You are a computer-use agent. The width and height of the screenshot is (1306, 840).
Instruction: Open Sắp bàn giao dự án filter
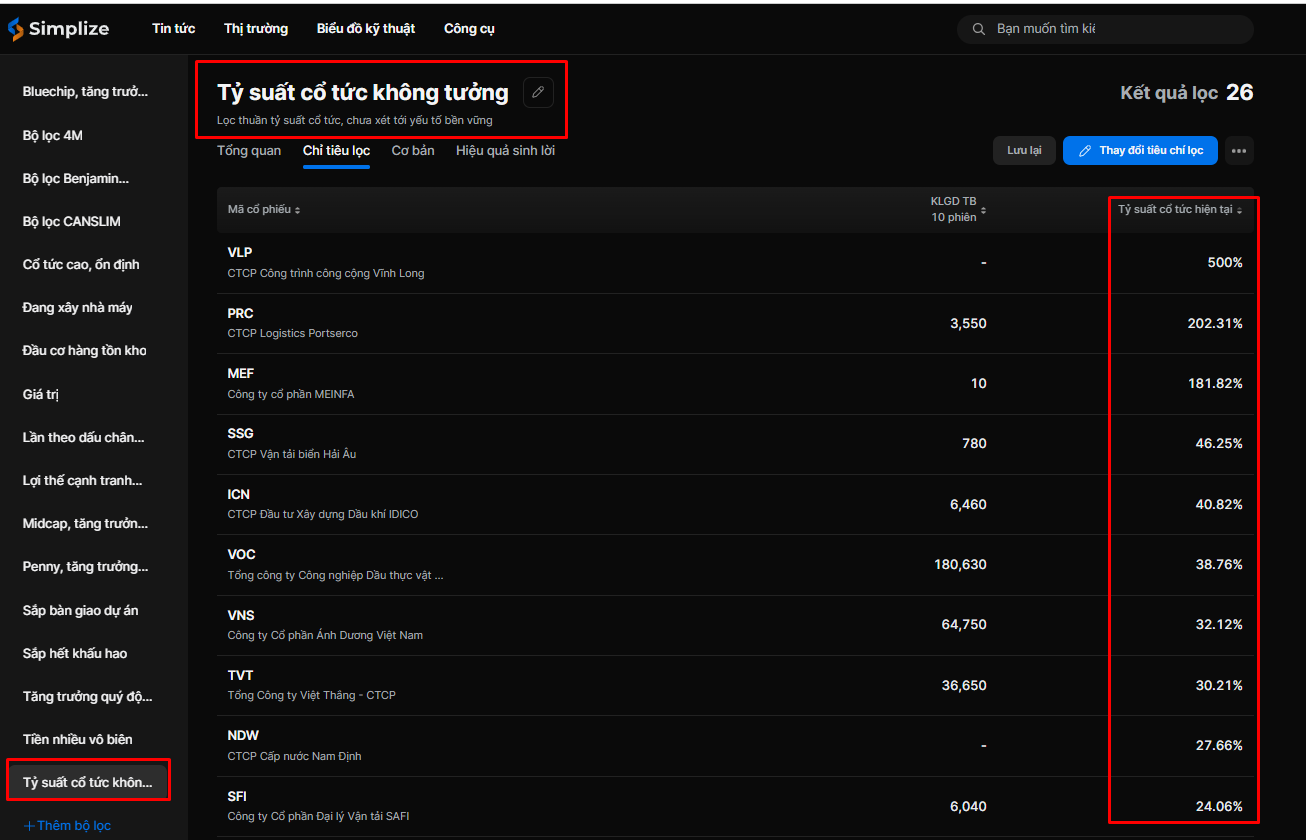click(x=81, y=610)
